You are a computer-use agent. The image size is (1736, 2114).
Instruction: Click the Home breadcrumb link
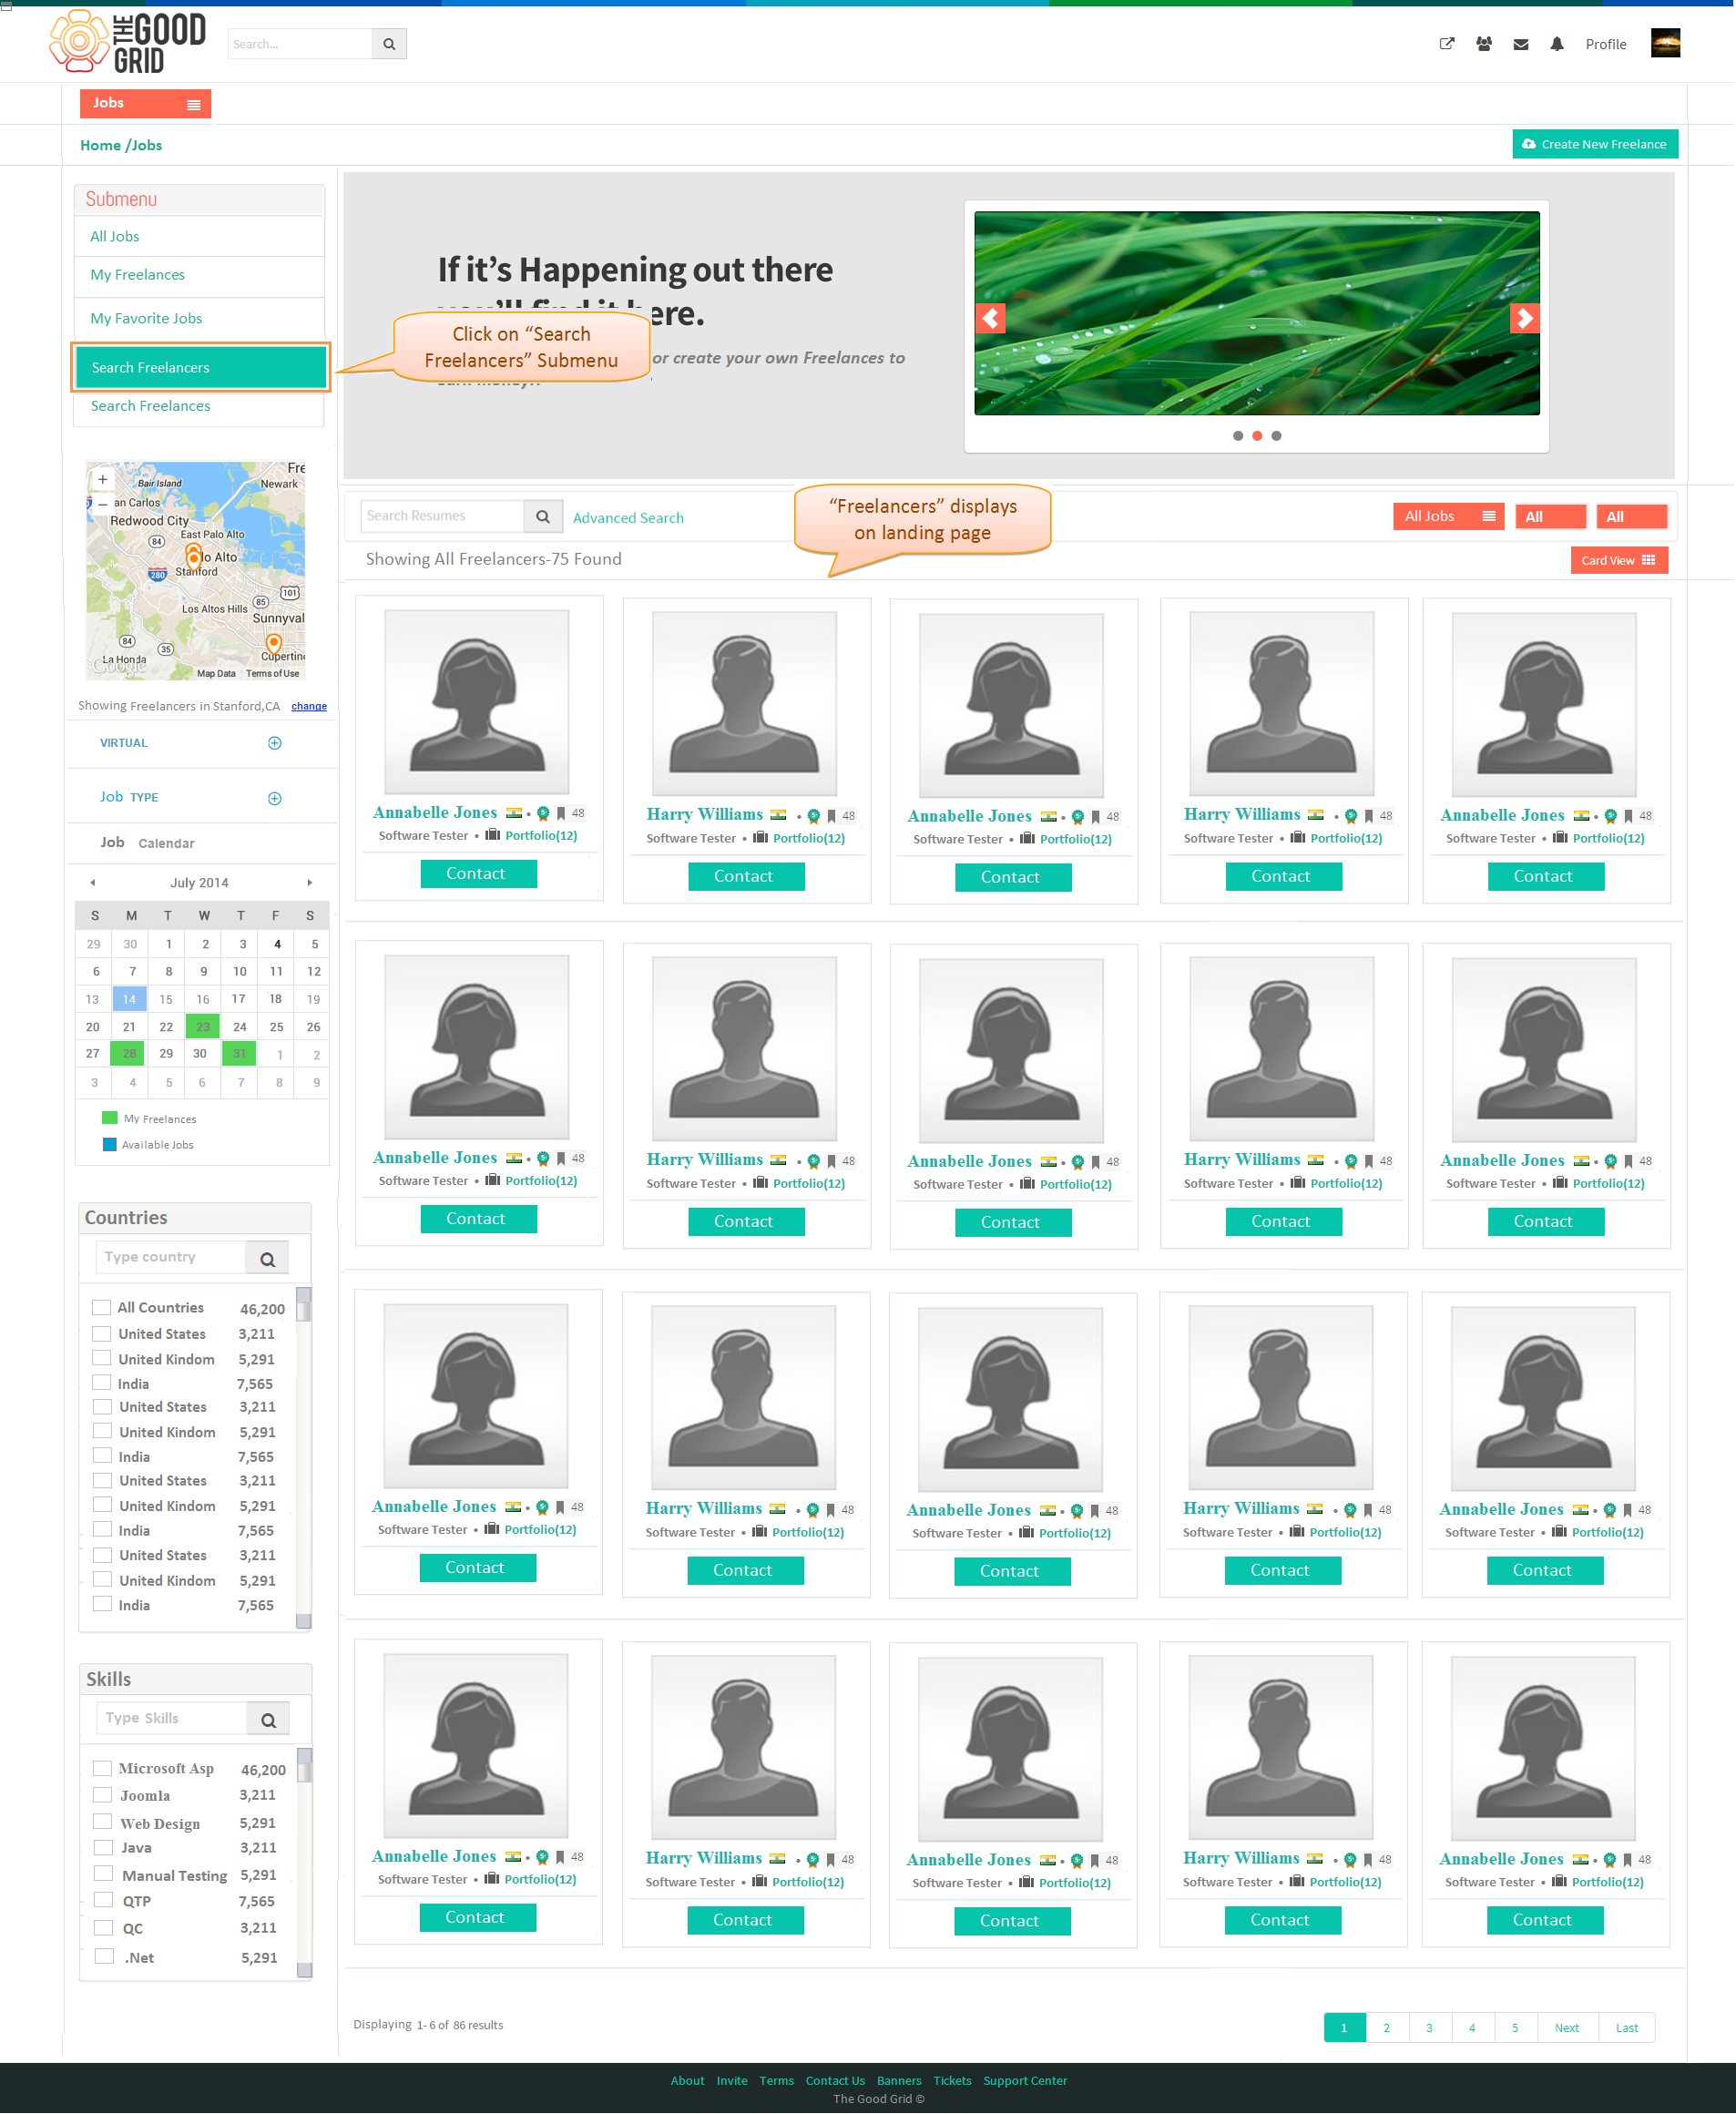click(x=100, y=146)
